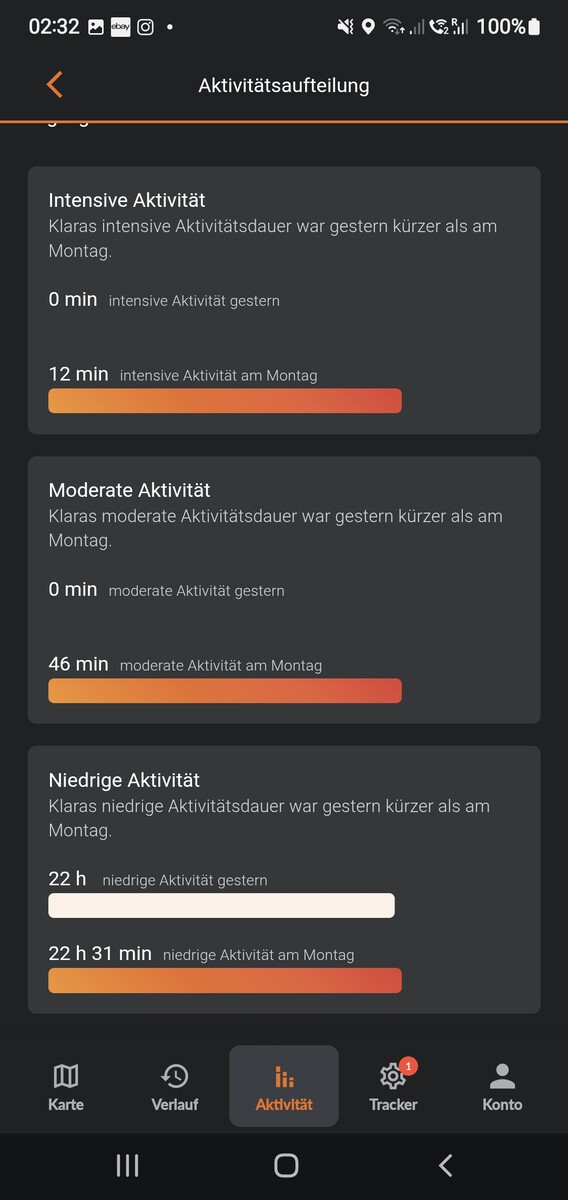Tap Android home button
The height and width of the screenshot is (1200, 568).
286,1165
